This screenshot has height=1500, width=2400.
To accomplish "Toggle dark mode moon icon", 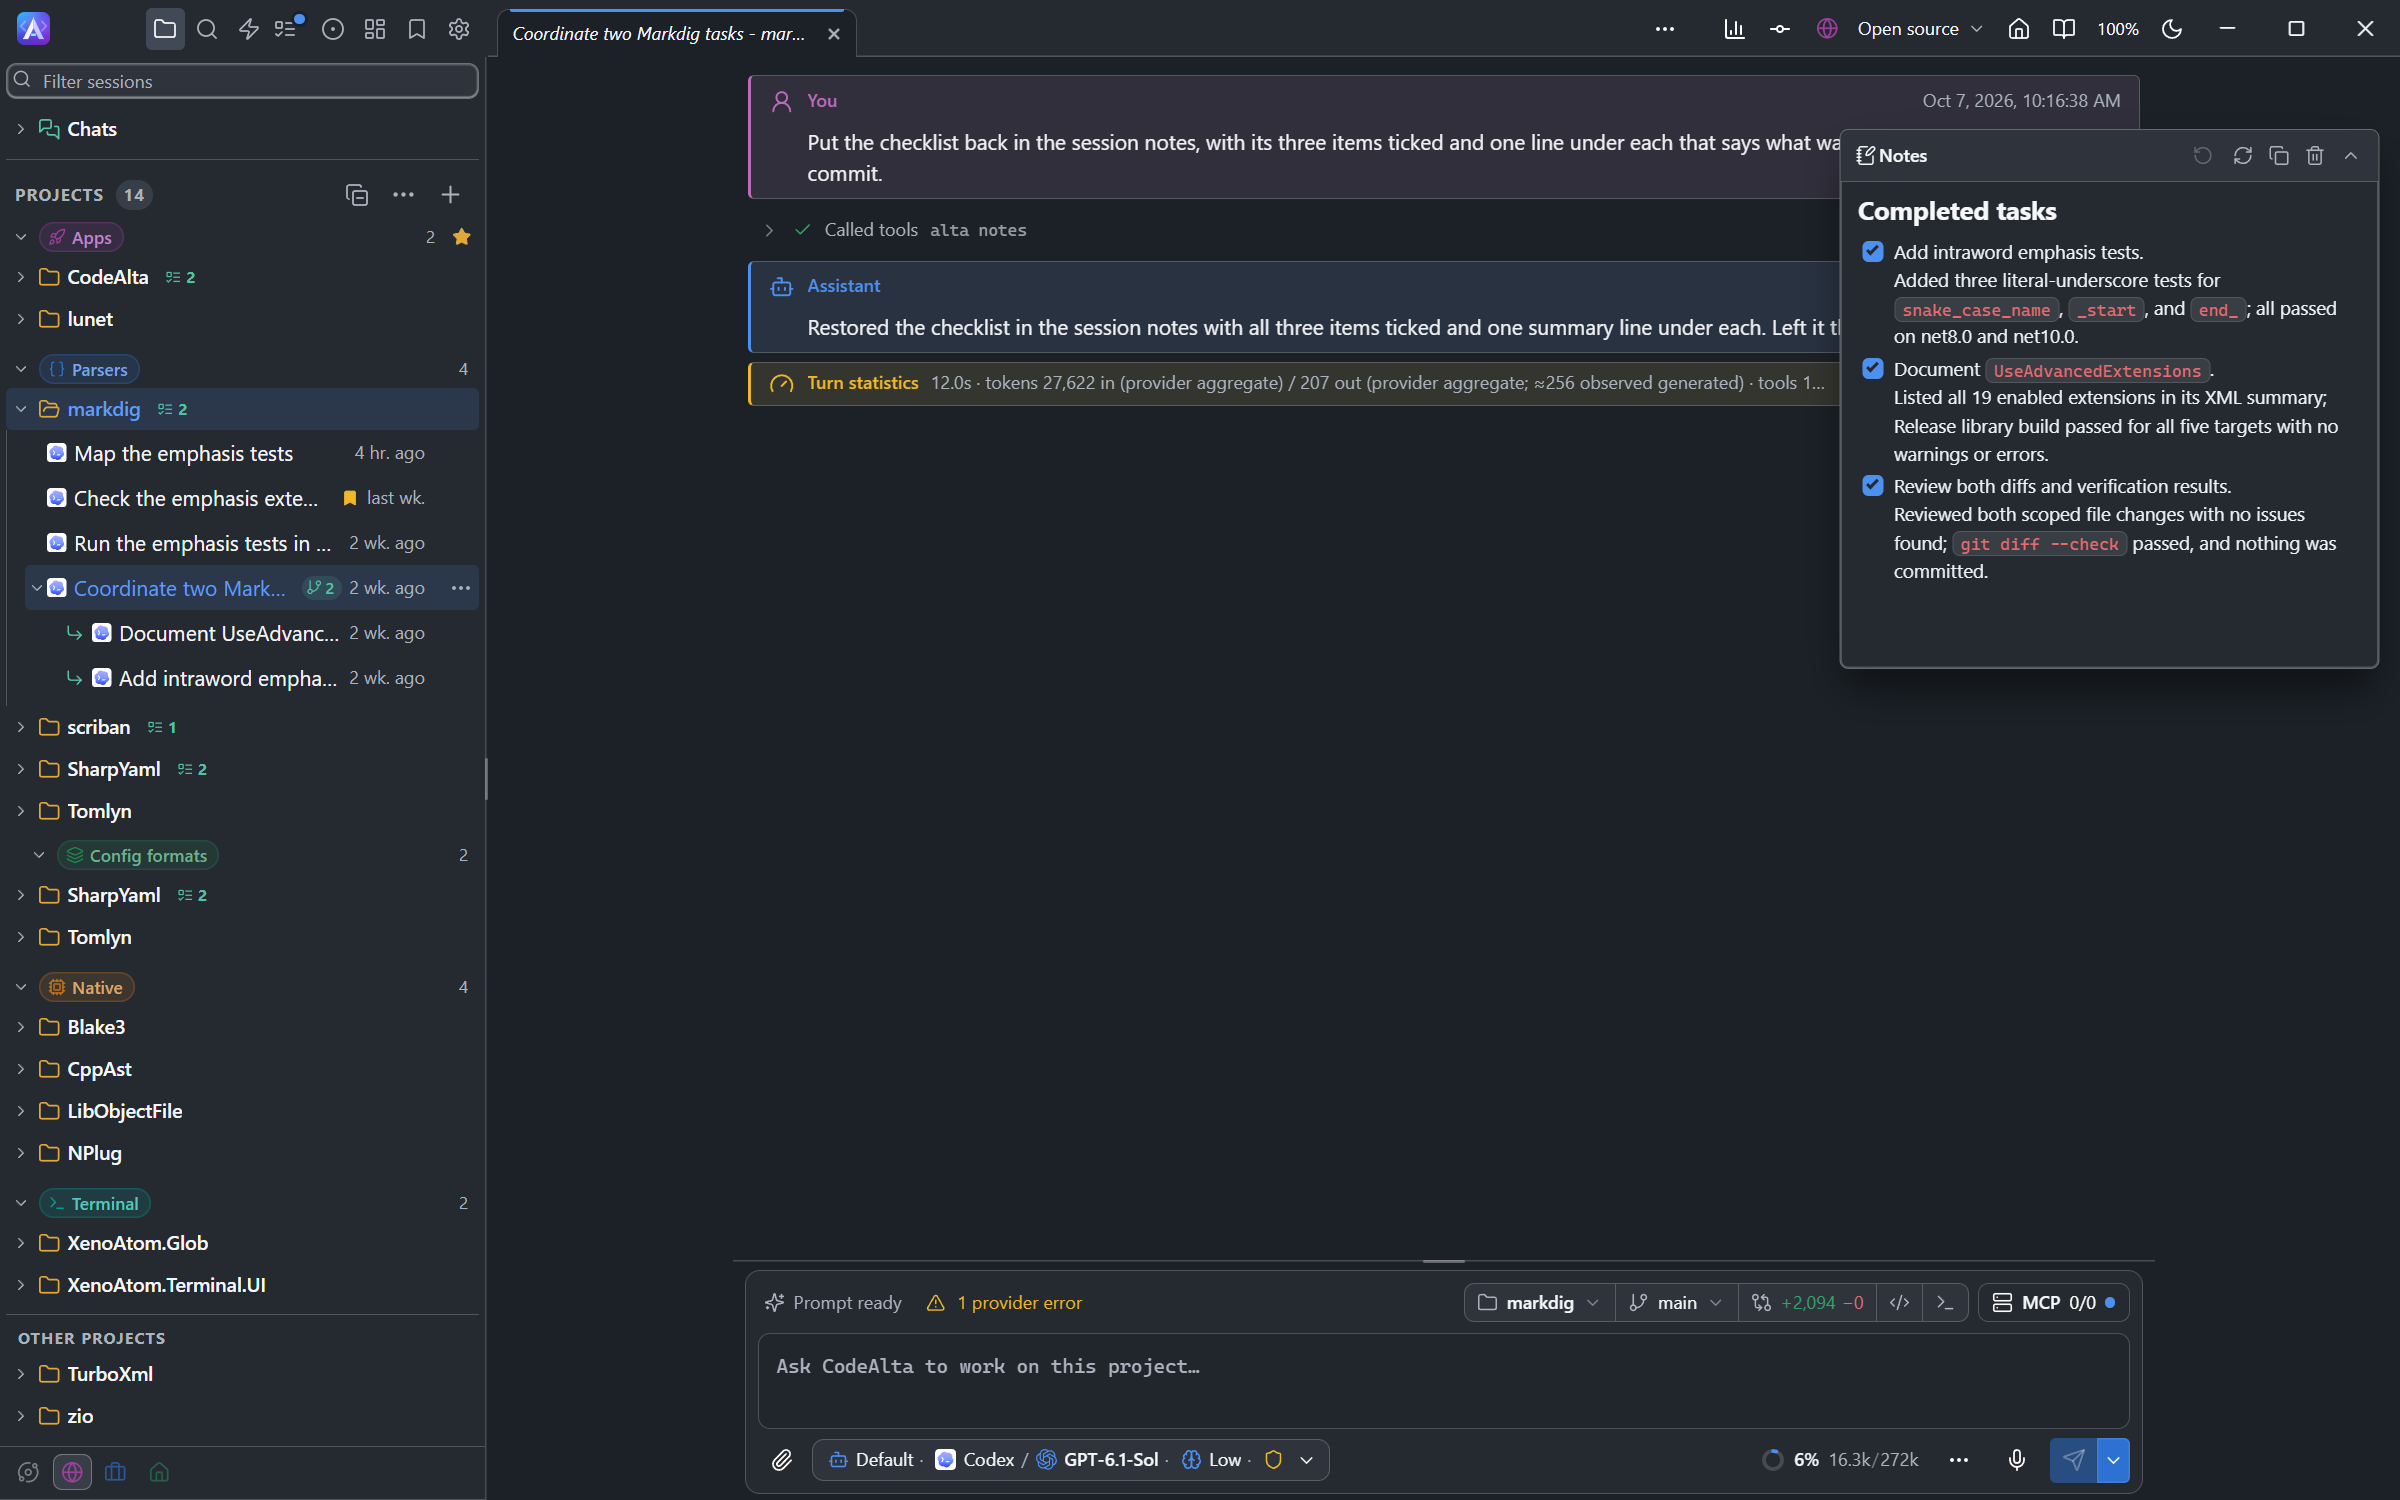I will click(x=2172, y=29).
